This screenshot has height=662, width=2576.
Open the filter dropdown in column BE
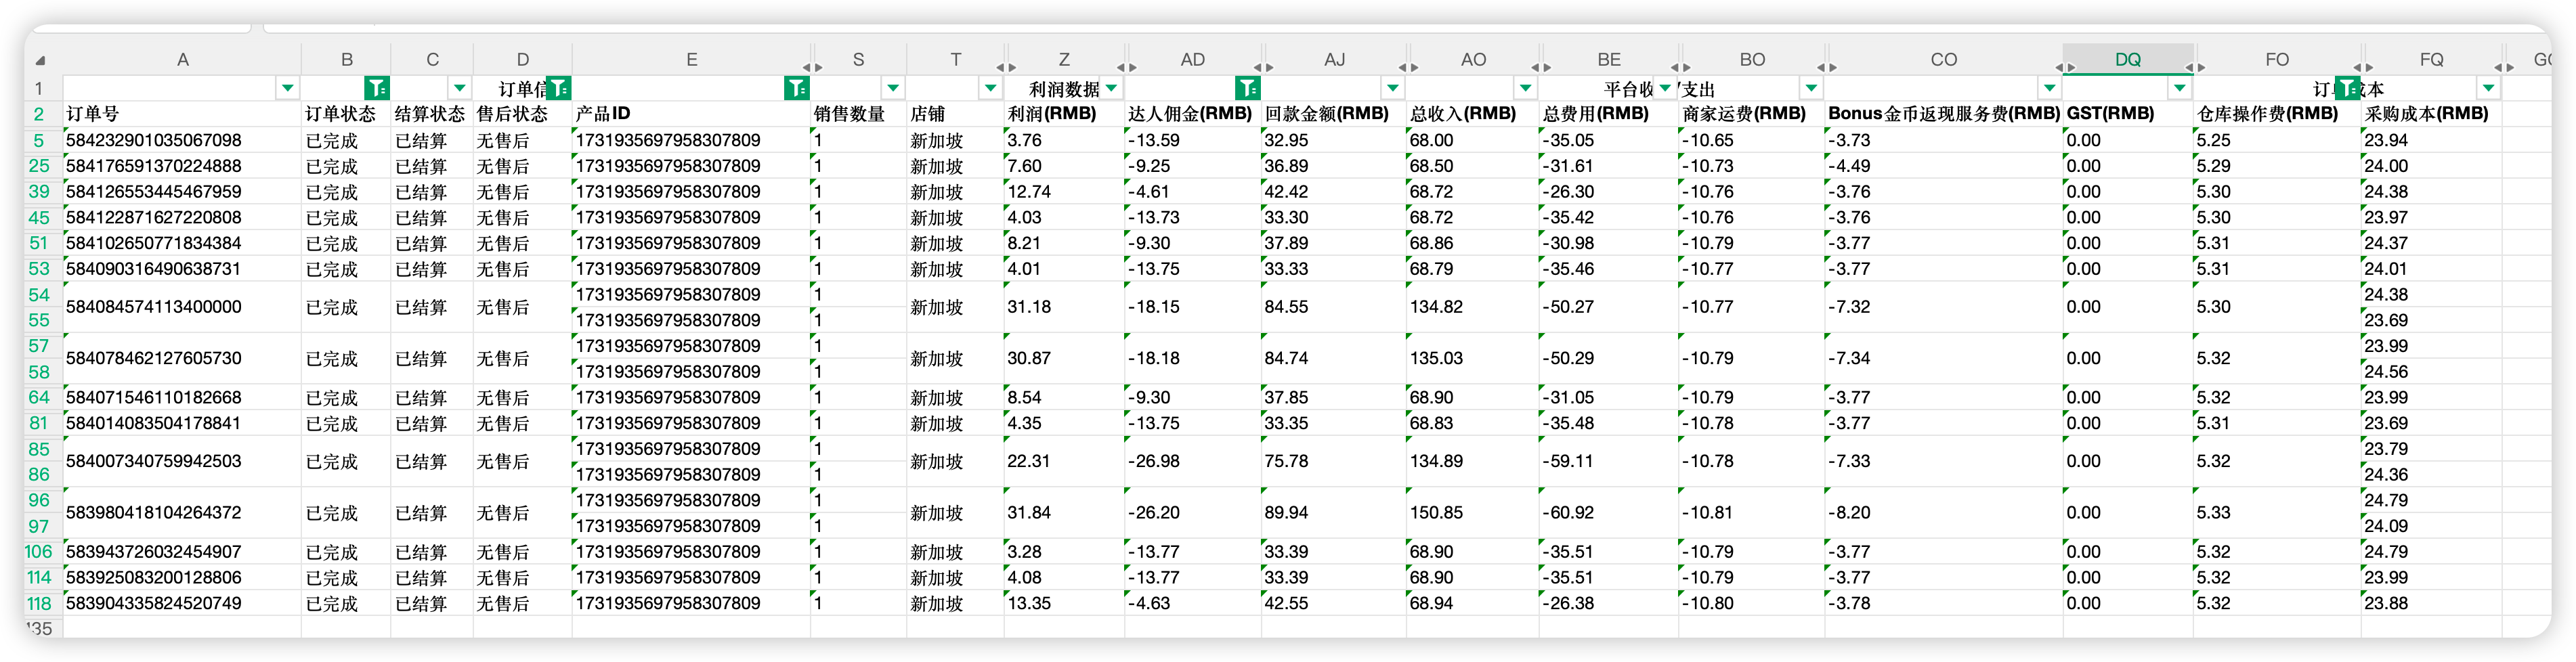1665,88
